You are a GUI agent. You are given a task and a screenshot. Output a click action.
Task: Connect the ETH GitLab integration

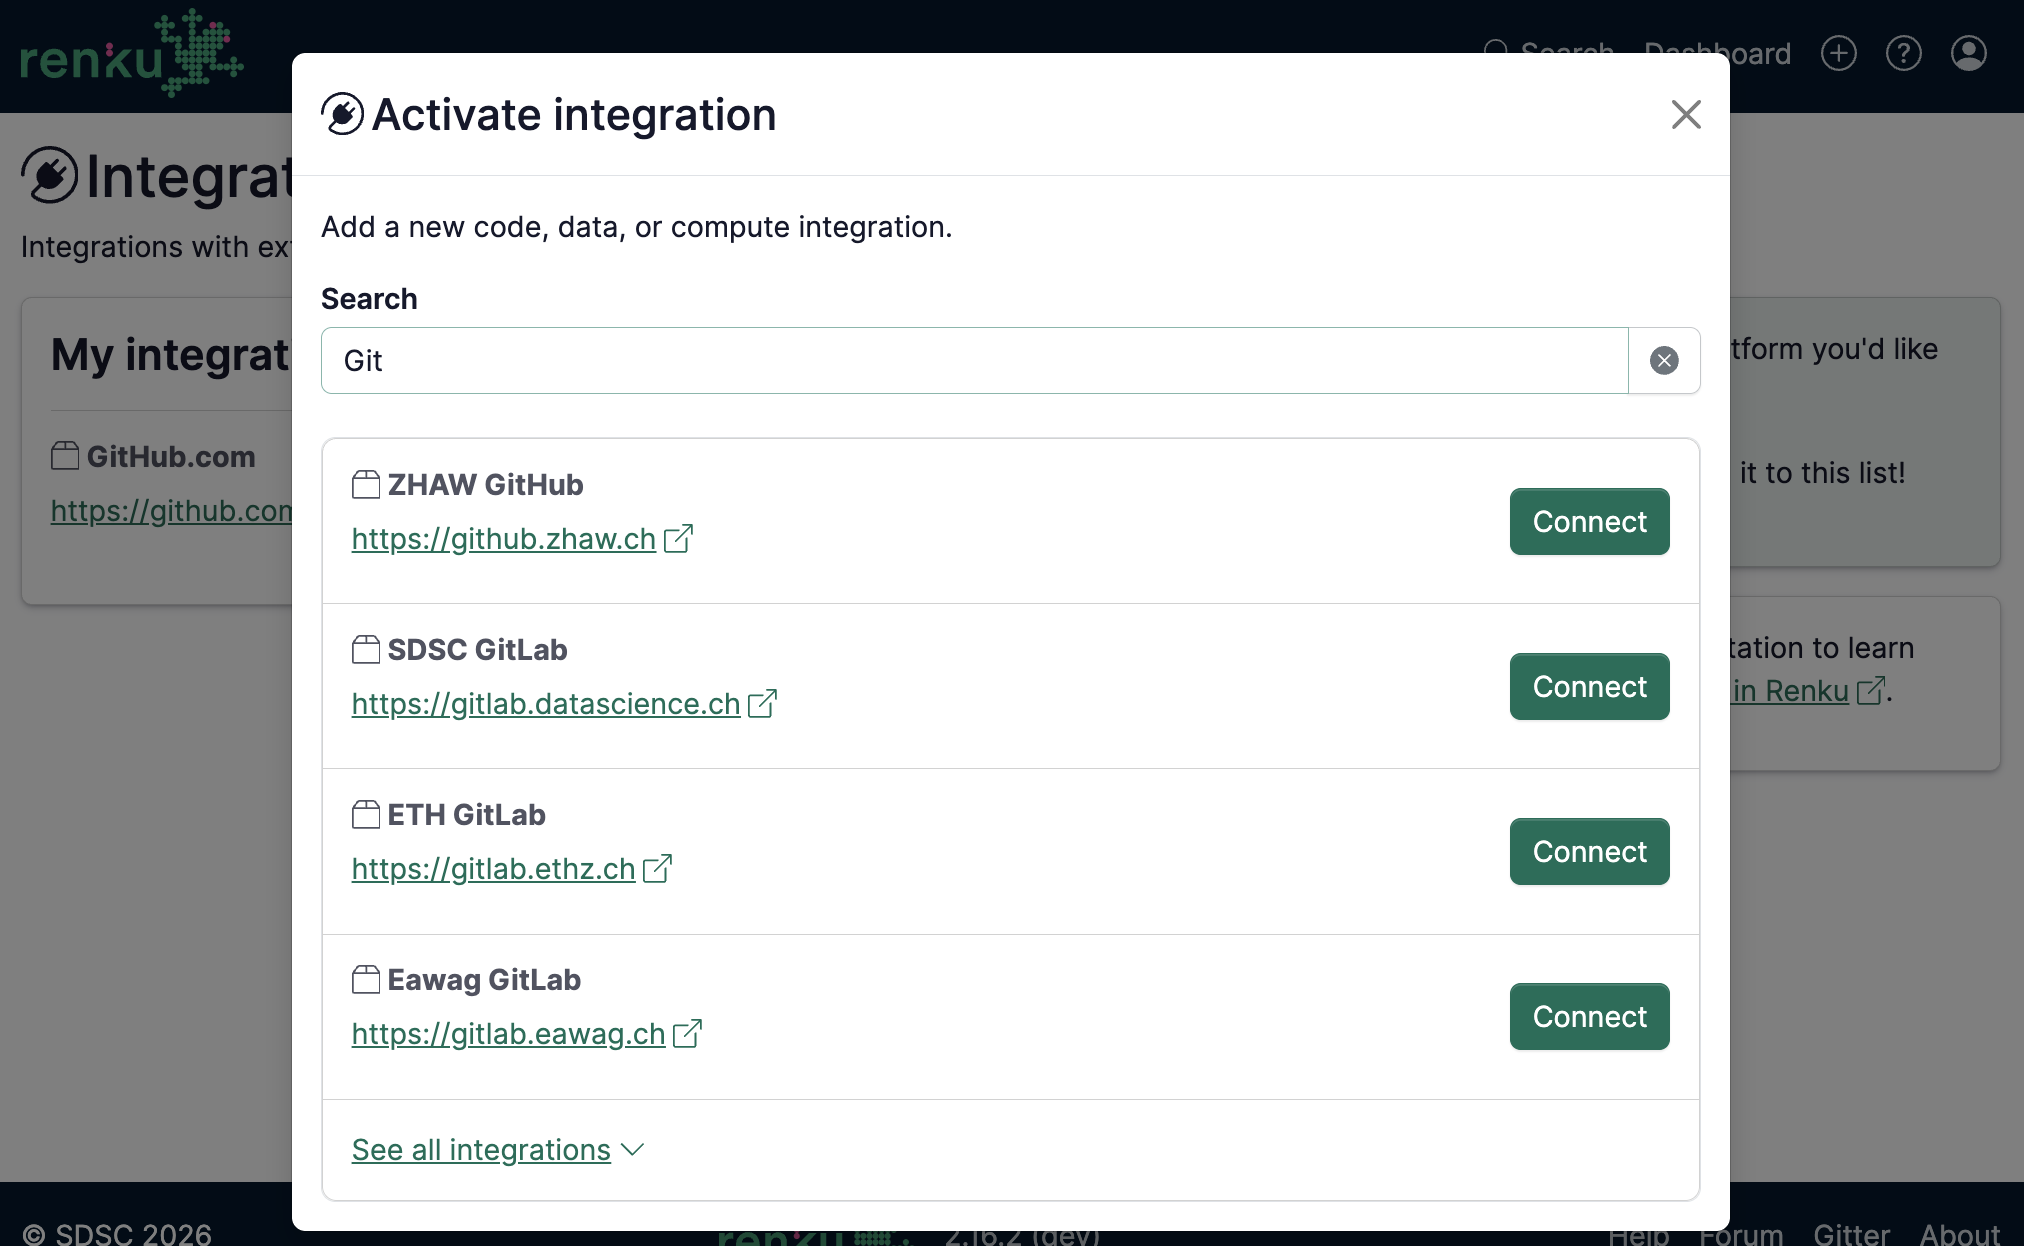(1589, 852)
